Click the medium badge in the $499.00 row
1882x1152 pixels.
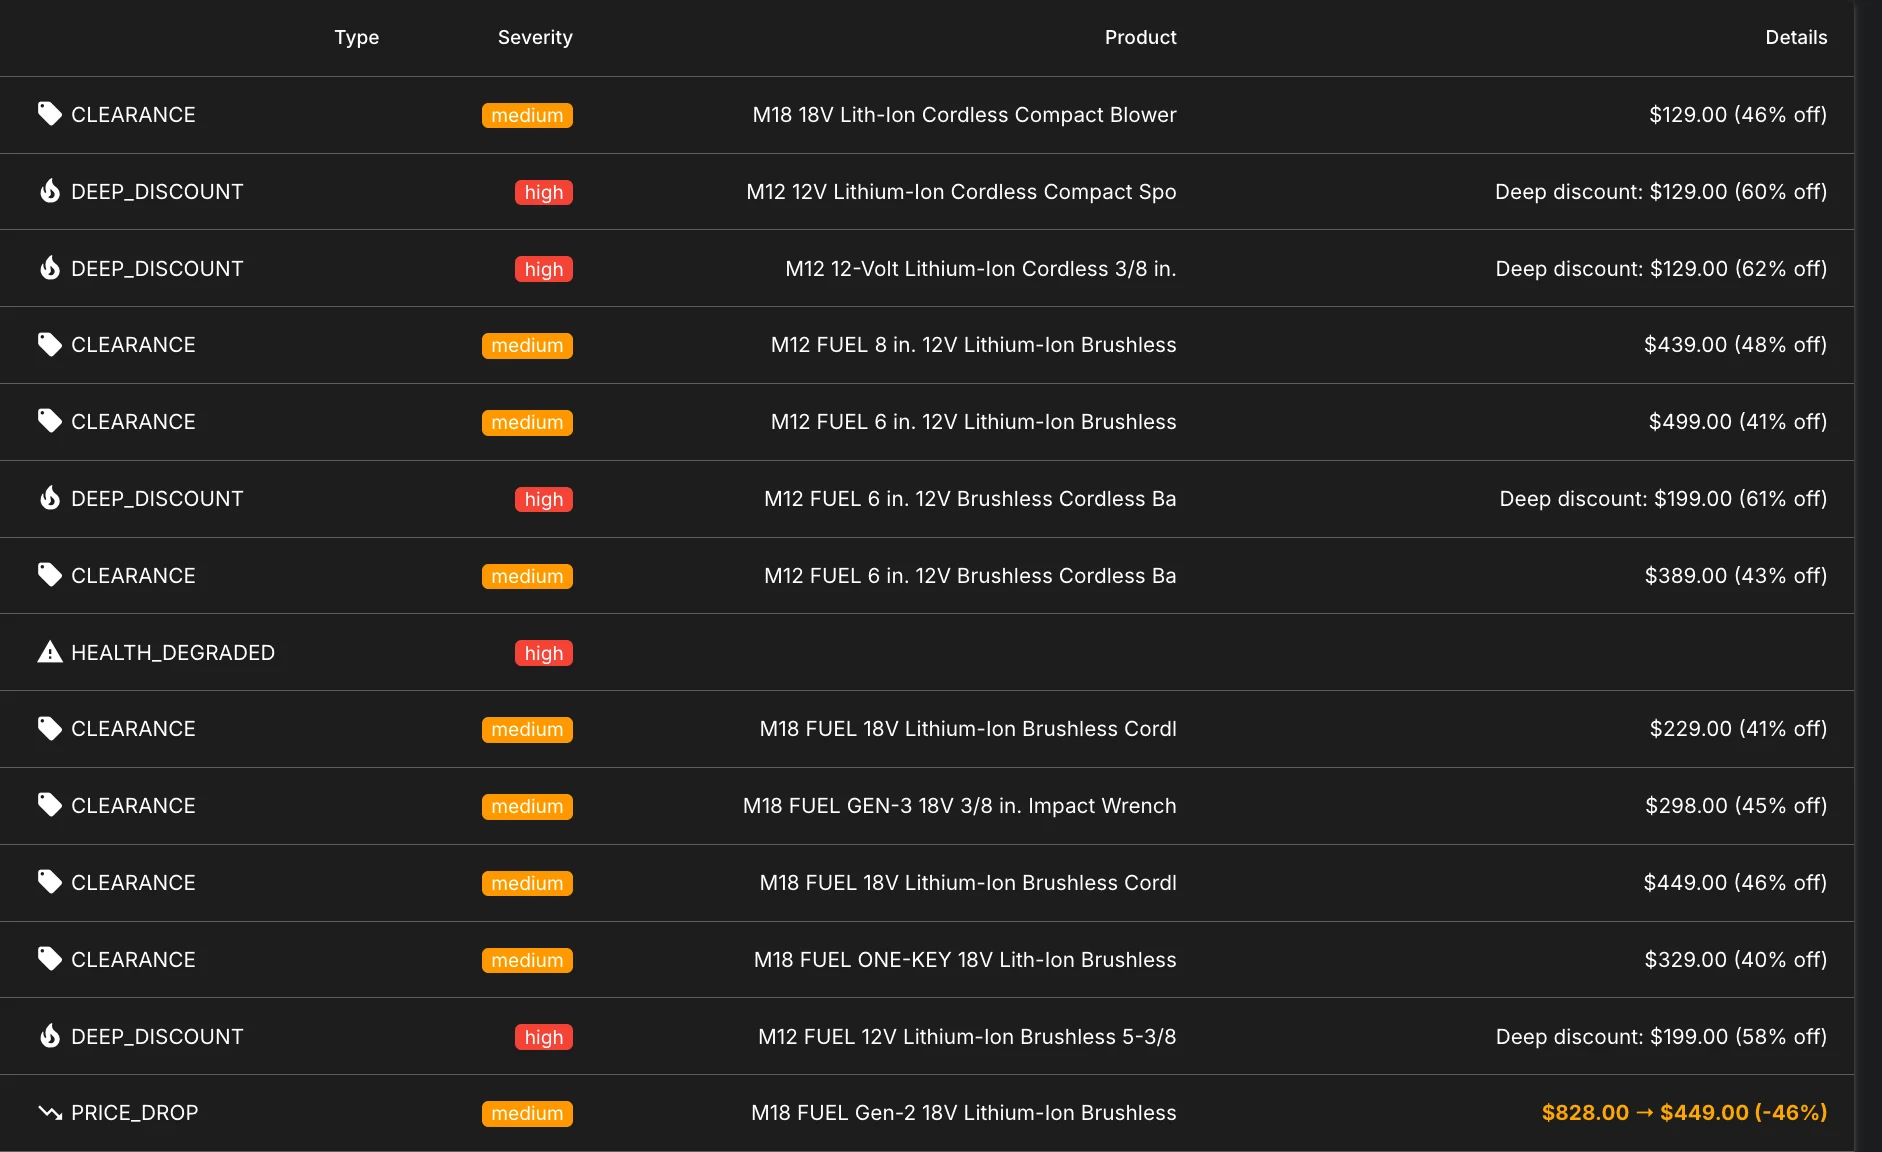527,422
